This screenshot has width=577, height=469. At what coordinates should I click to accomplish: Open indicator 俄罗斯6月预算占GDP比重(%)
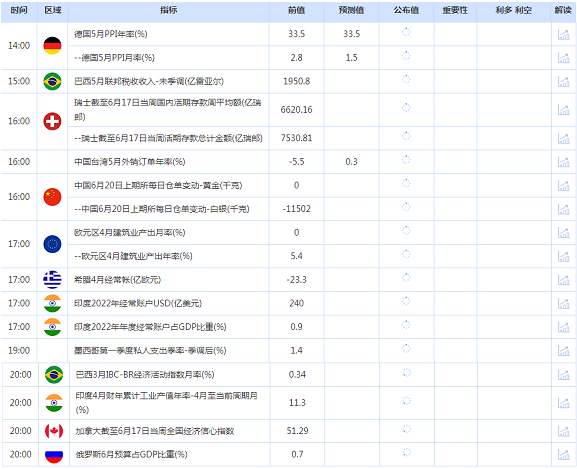pyautogui.click(x=131, y=454)
